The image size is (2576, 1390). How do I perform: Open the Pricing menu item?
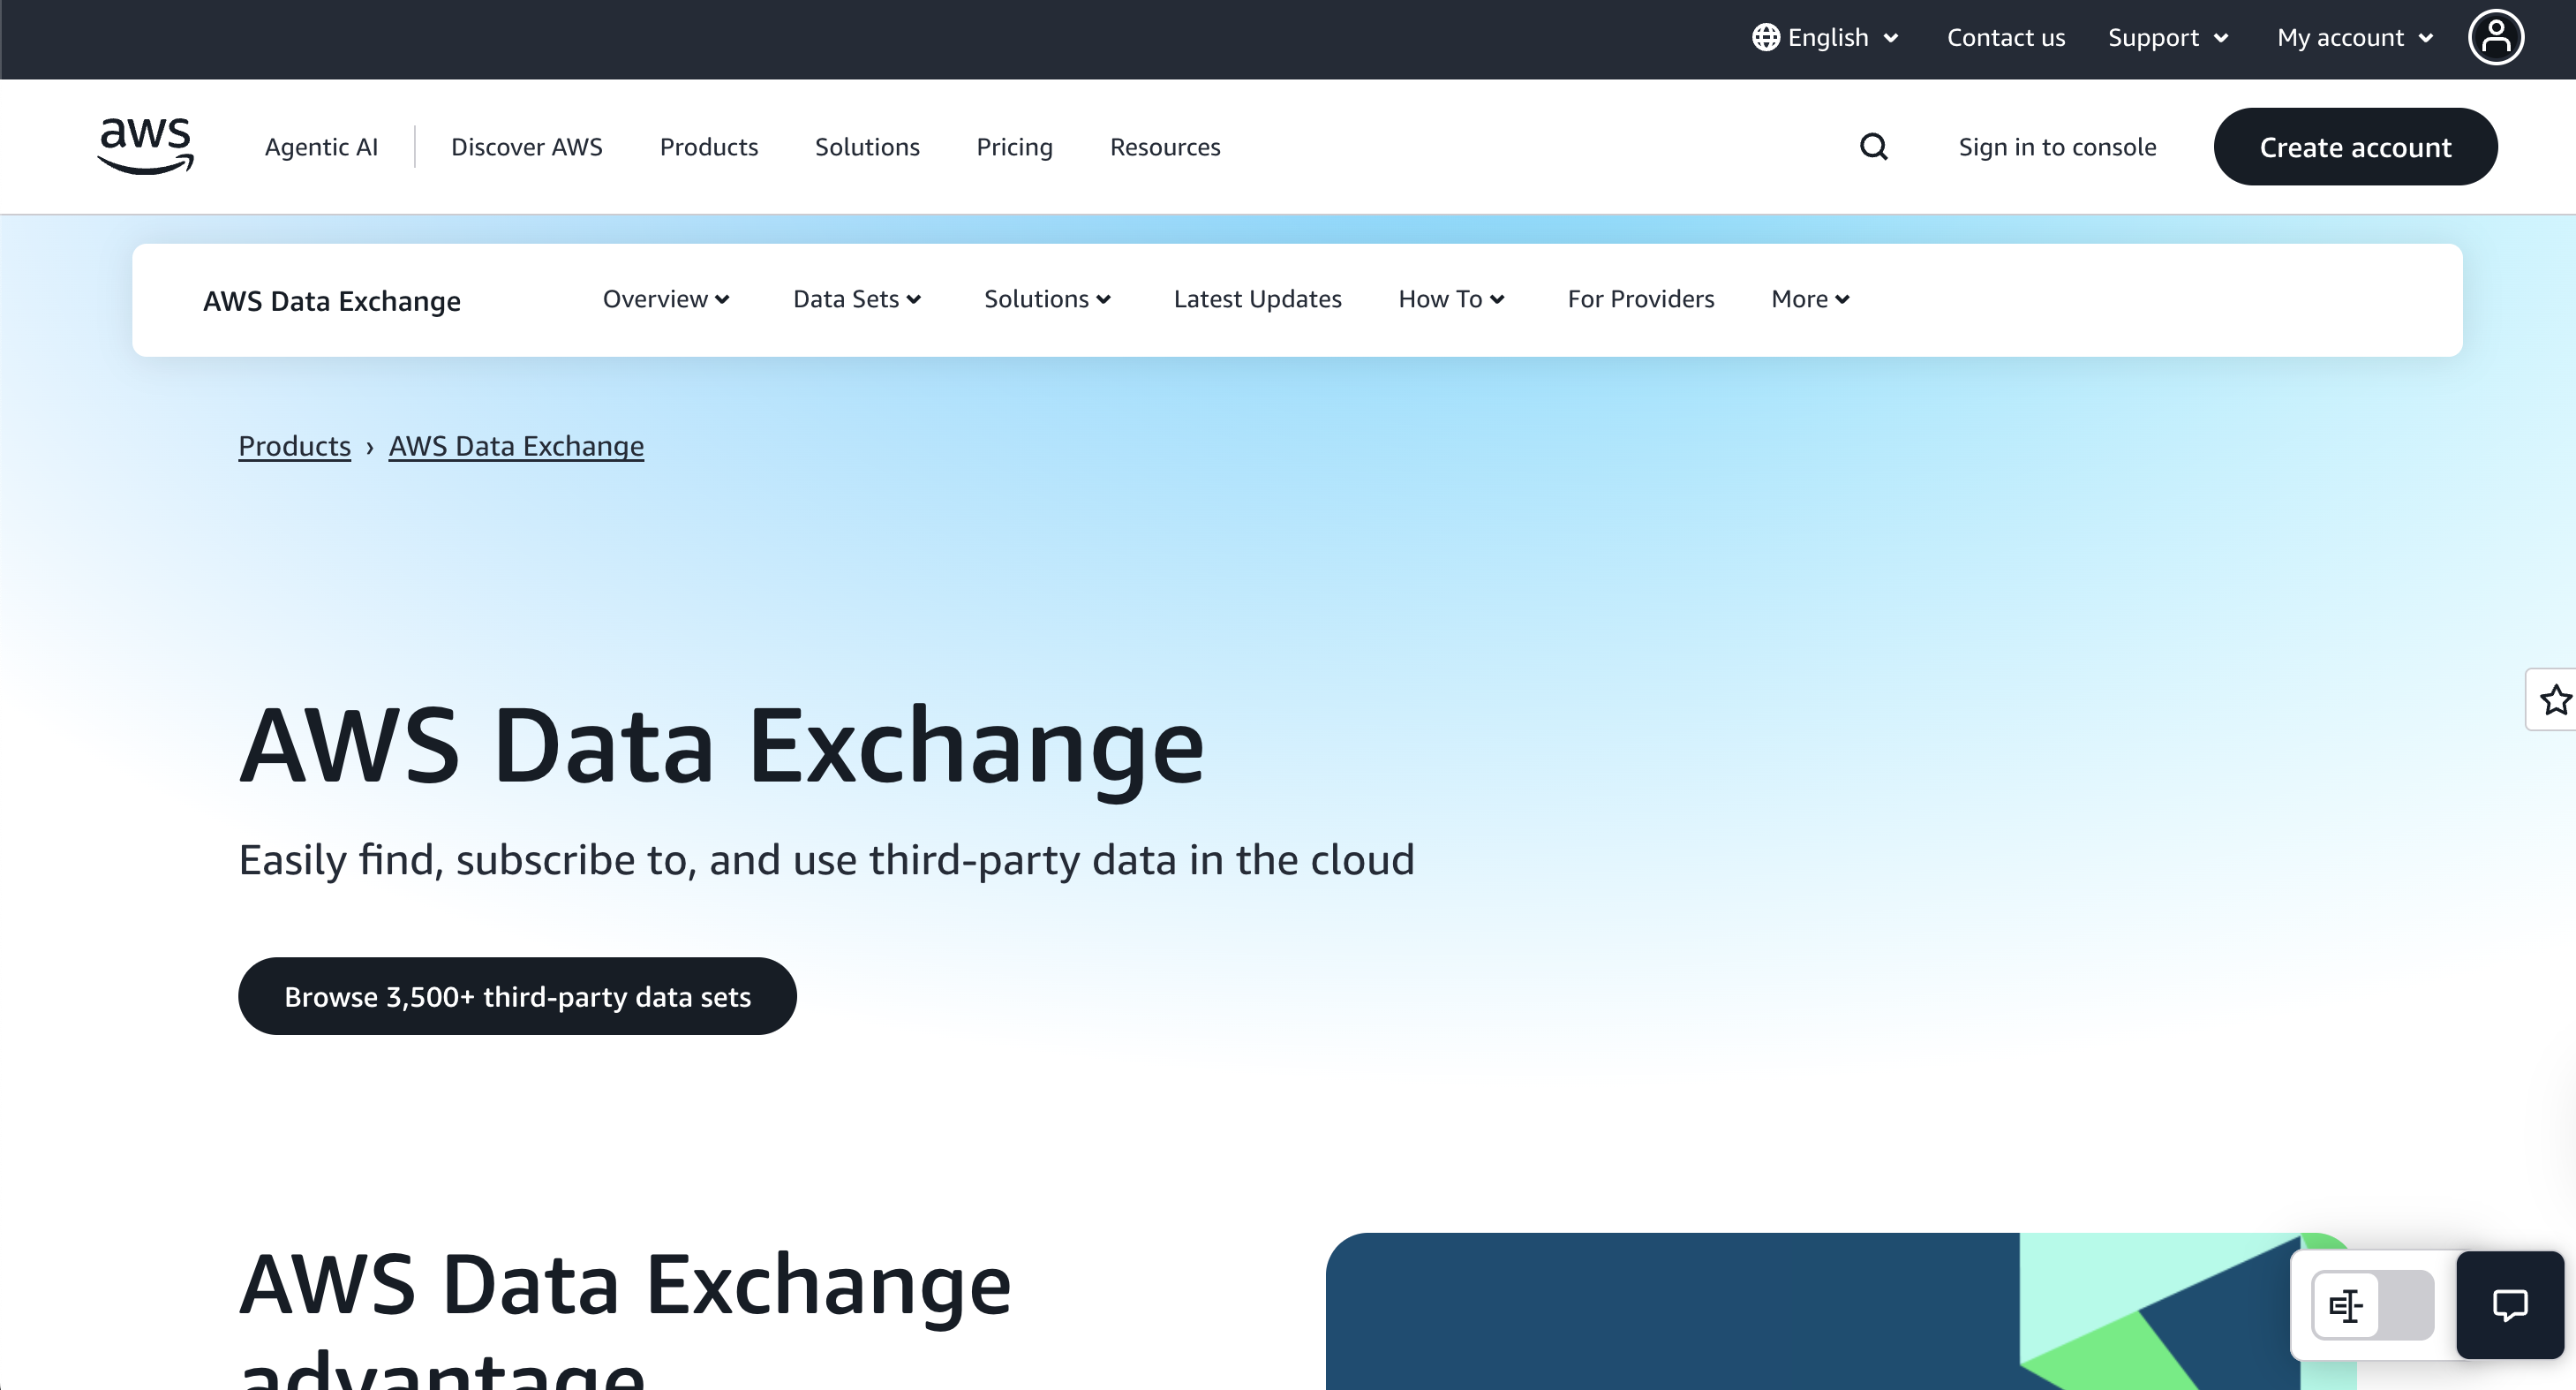click(x=1014, y=147)
